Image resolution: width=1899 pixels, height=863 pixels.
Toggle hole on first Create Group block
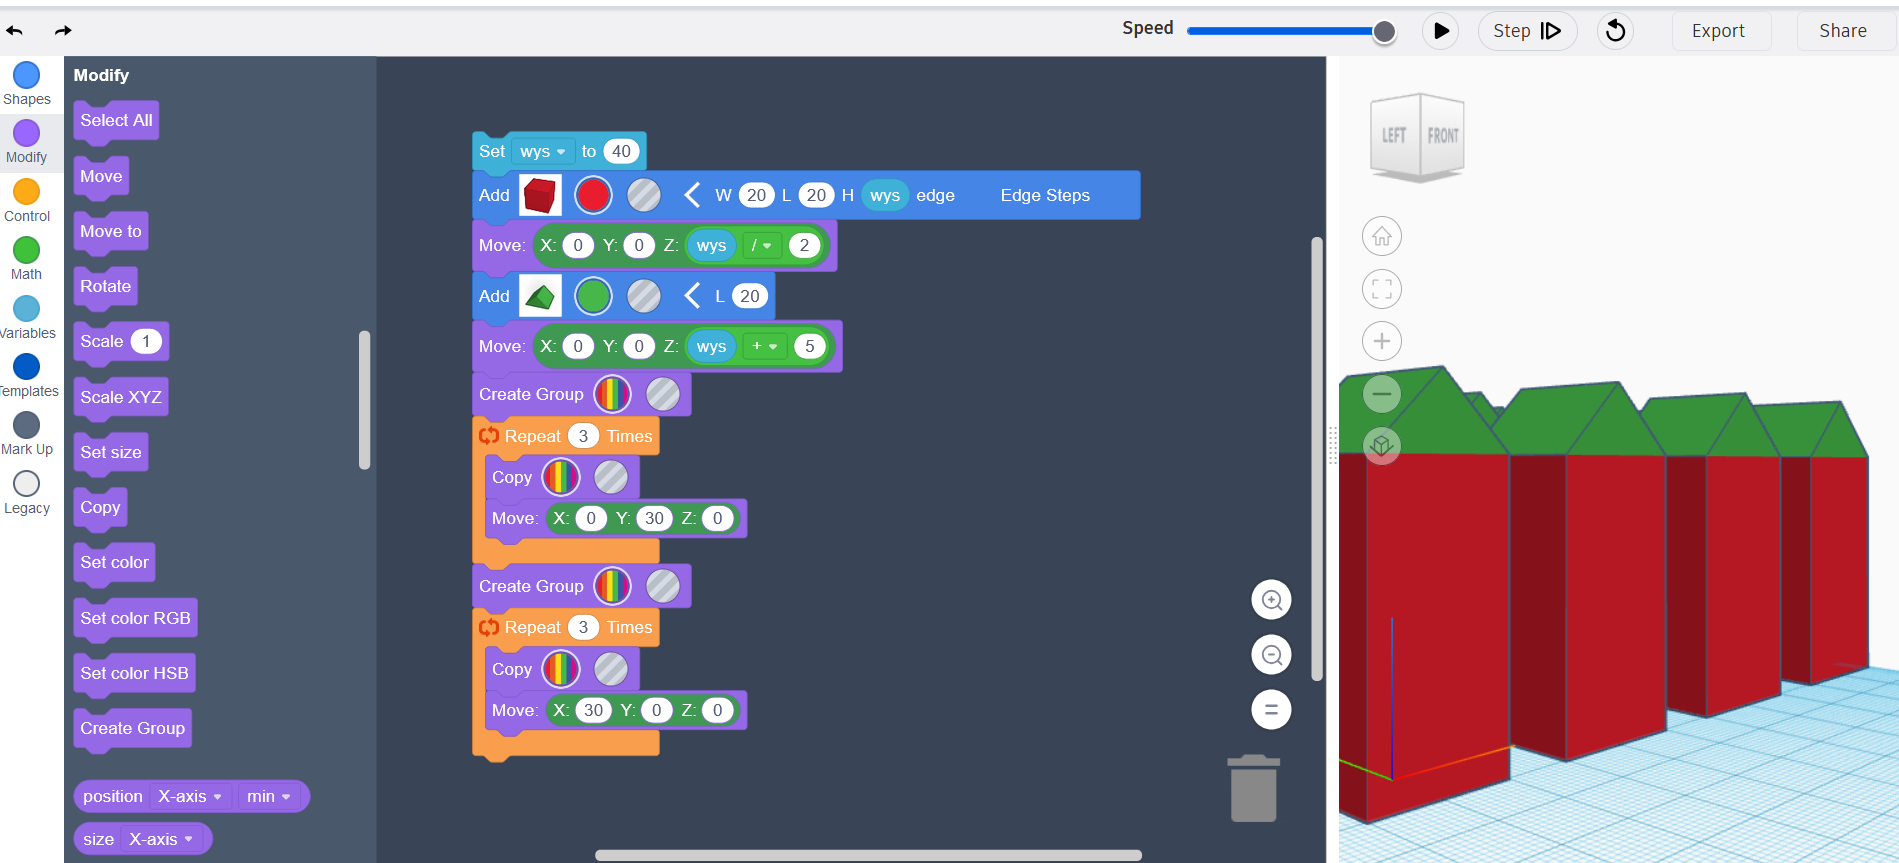pos(663,395)
